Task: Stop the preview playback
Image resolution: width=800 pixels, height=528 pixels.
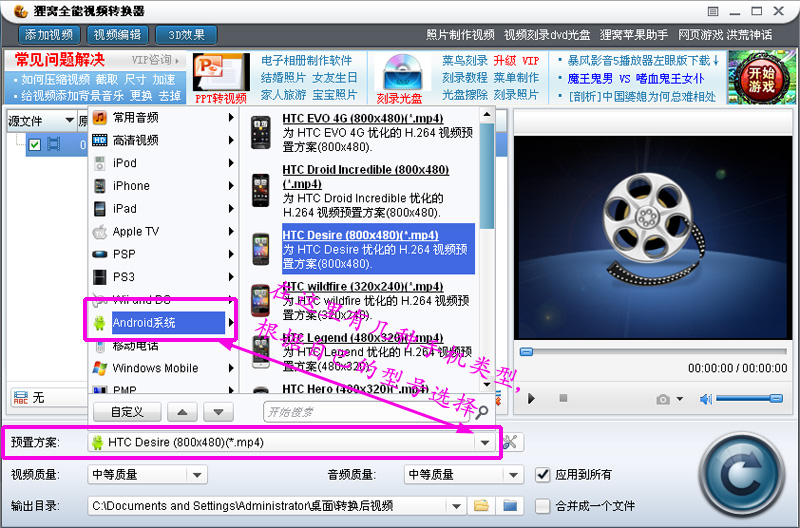Action: click(563, 398)
